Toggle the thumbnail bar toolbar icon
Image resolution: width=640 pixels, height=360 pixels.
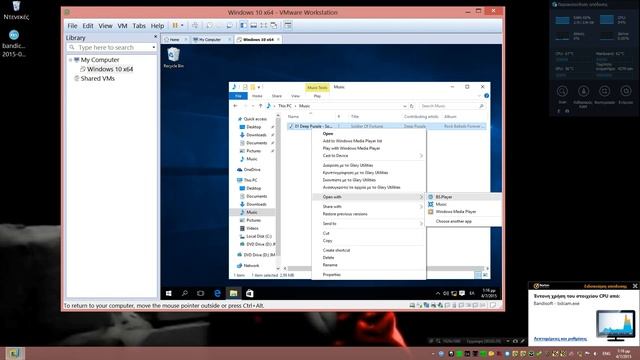pos(253,25)
